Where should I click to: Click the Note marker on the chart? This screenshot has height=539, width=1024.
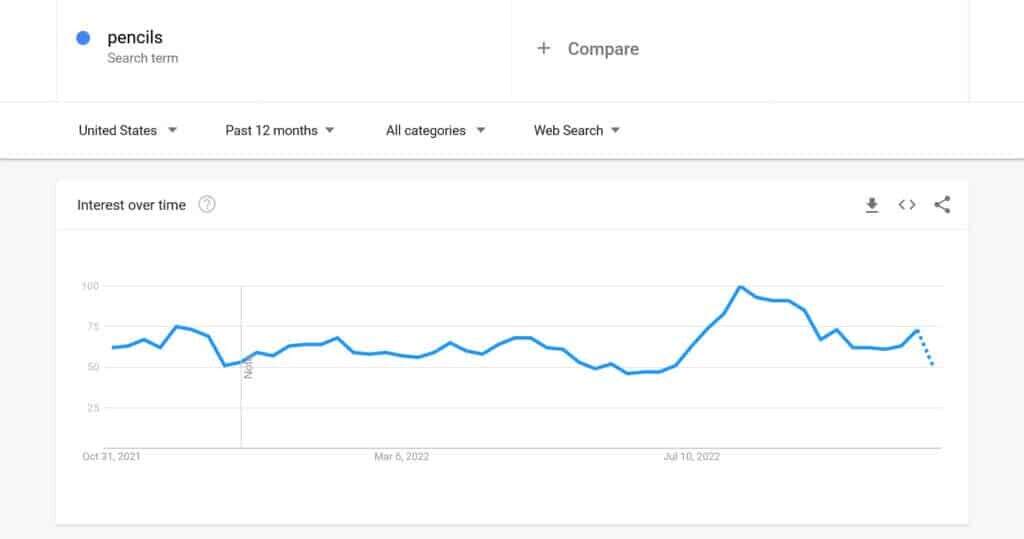pos(248,367)
